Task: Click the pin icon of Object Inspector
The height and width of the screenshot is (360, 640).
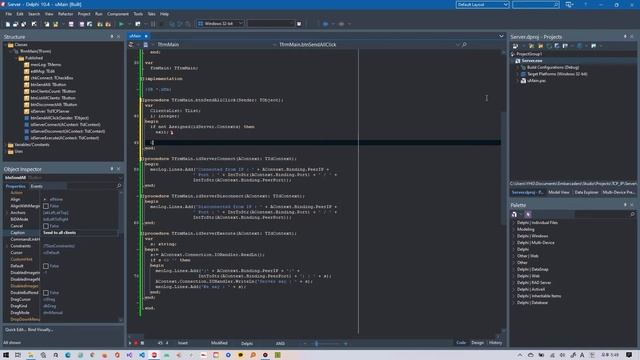Action: coord(112,169)
